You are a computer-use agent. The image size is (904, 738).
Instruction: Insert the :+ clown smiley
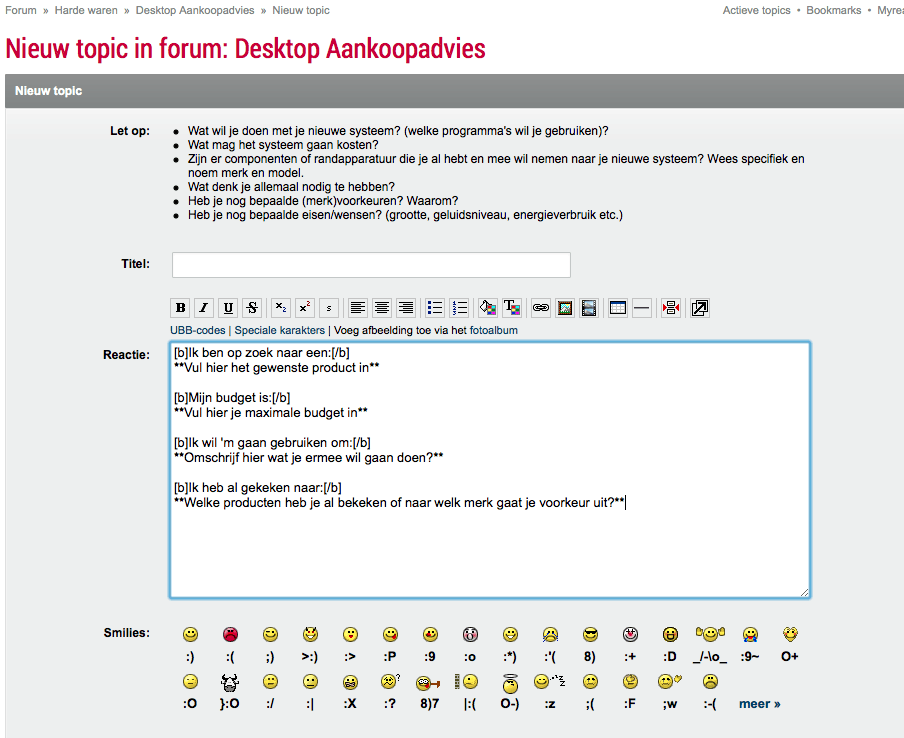coord(630,635)
